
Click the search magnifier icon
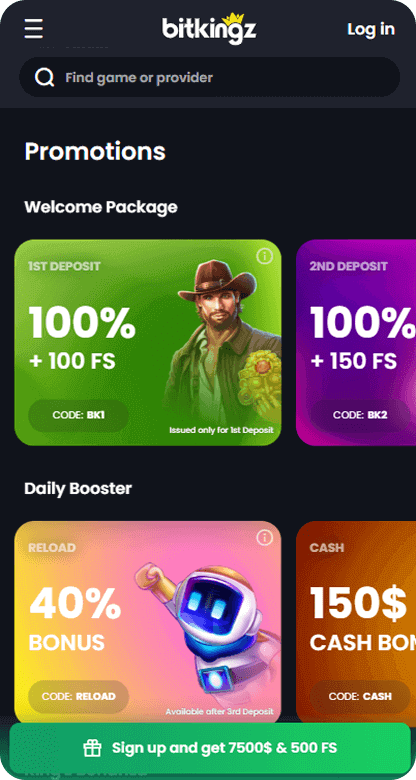(x=44, y=78)
